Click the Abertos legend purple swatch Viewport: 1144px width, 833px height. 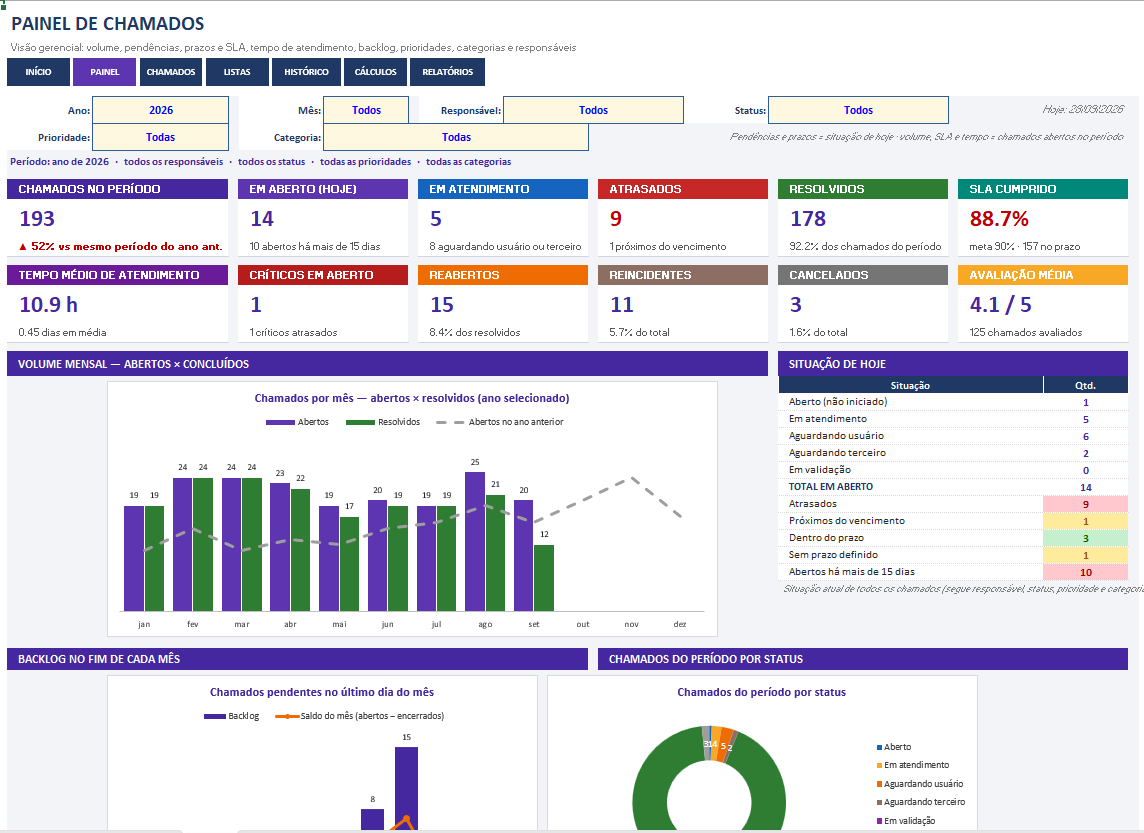[280, 422]
